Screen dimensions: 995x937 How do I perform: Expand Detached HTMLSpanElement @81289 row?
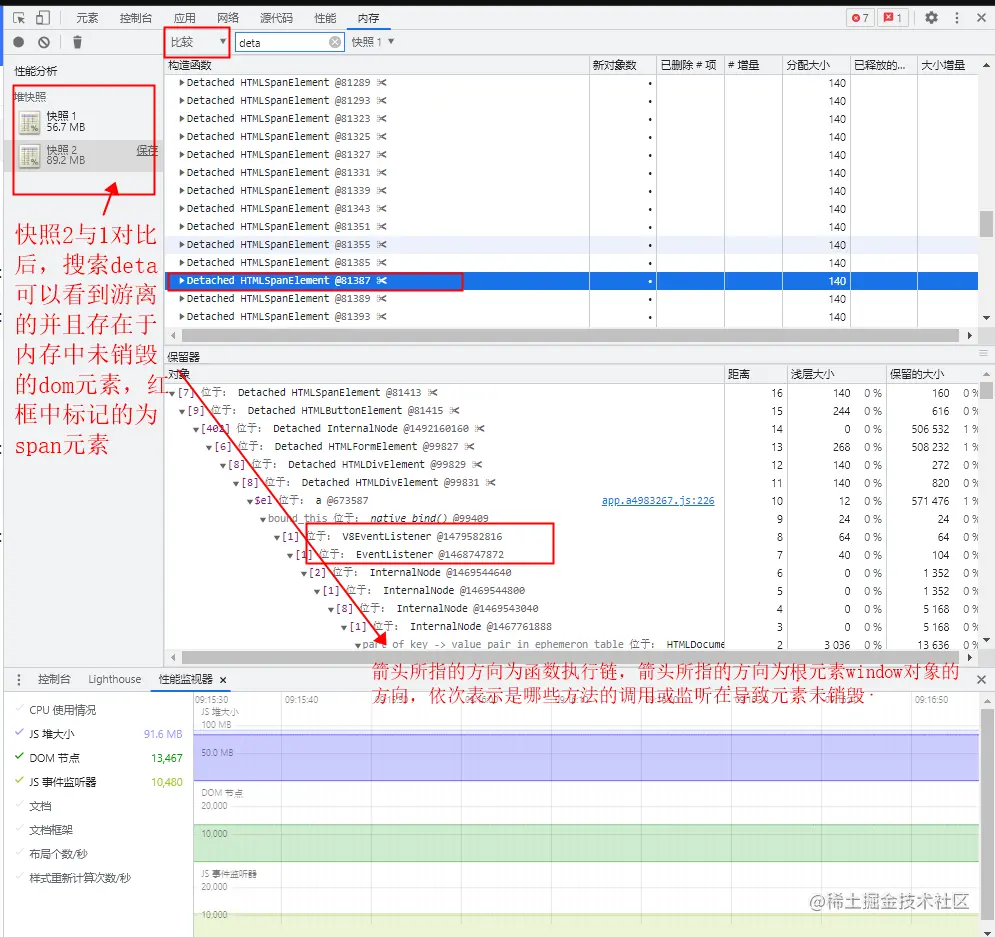click(181, 82)
